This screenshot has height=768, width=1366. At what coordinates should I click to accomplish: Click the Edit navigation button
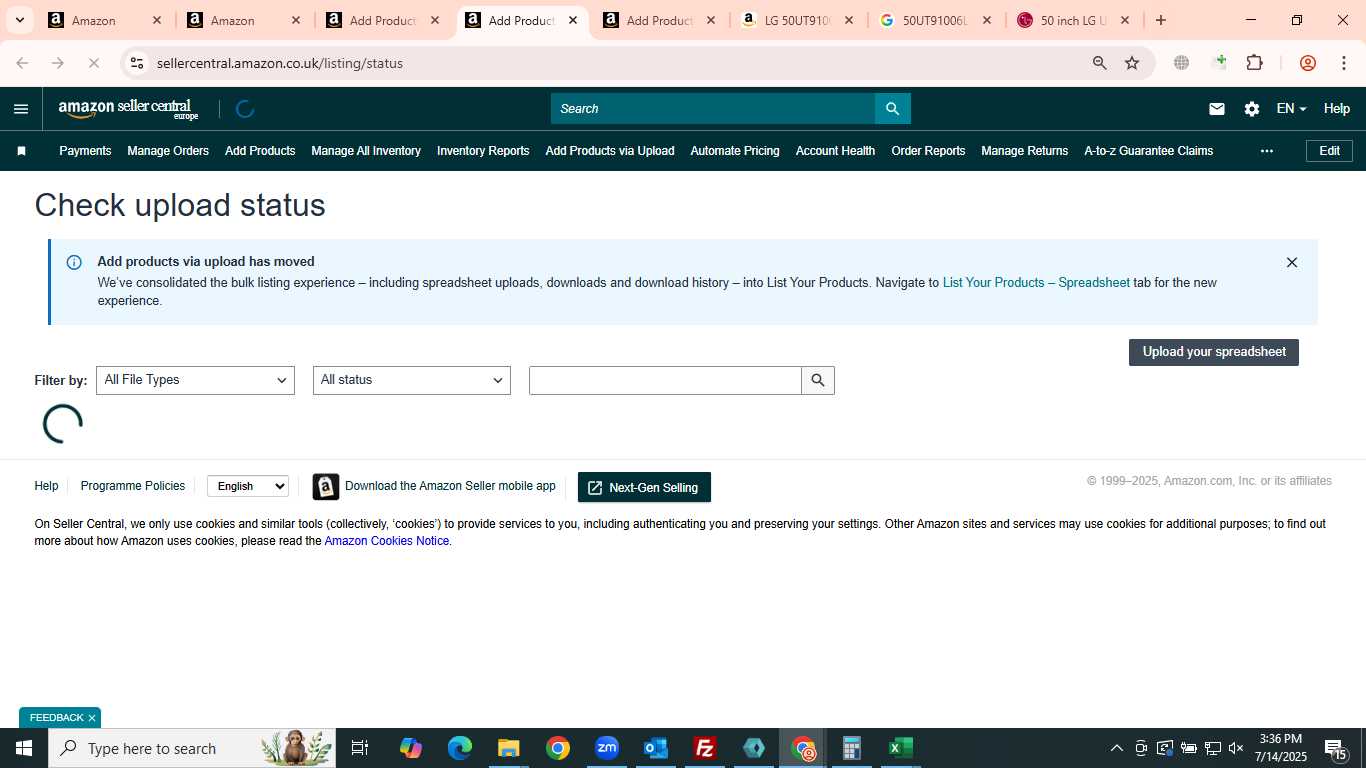point(1329,151)
